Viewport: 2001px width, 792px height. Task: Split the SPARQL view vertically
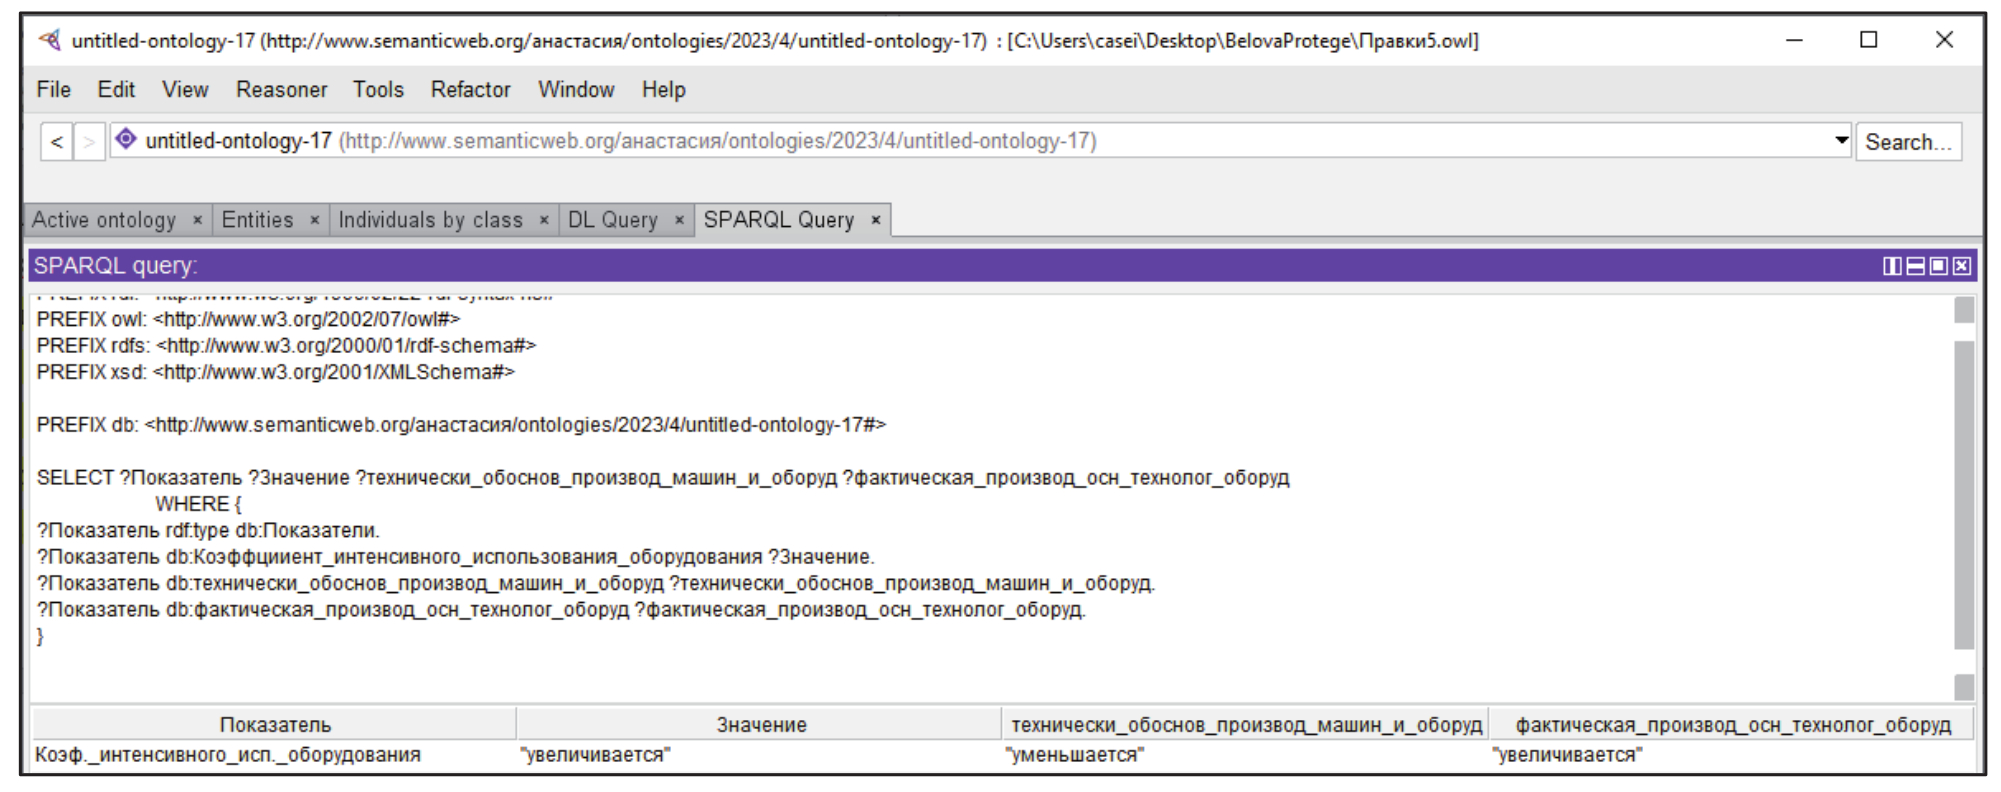pos(1892,266)
